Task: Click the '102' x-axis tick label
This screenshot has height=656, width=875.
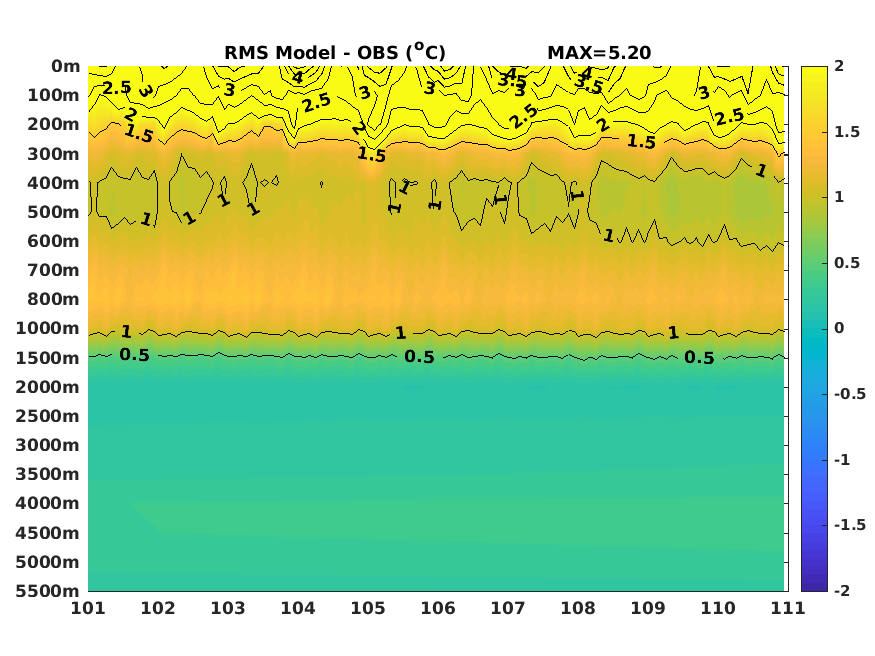Action: click(158, 608)
